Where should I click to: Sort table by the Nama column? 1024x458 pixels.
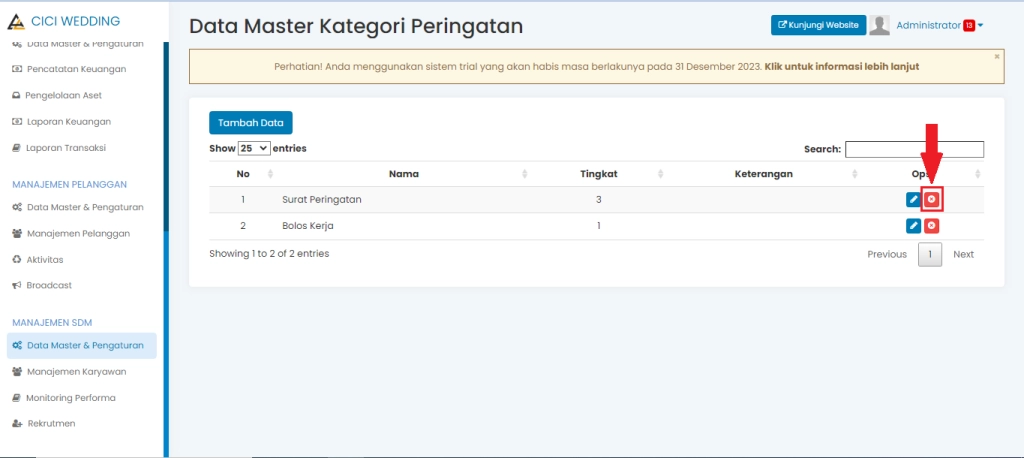[x=404, y=174]
